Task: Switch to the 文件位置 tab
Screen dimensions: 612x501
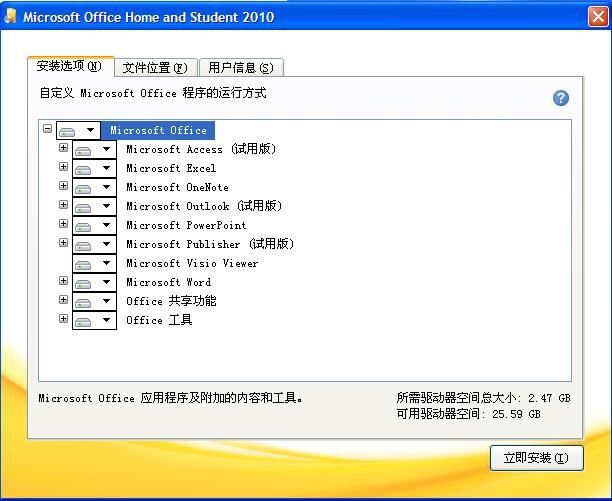Action: 155,68
